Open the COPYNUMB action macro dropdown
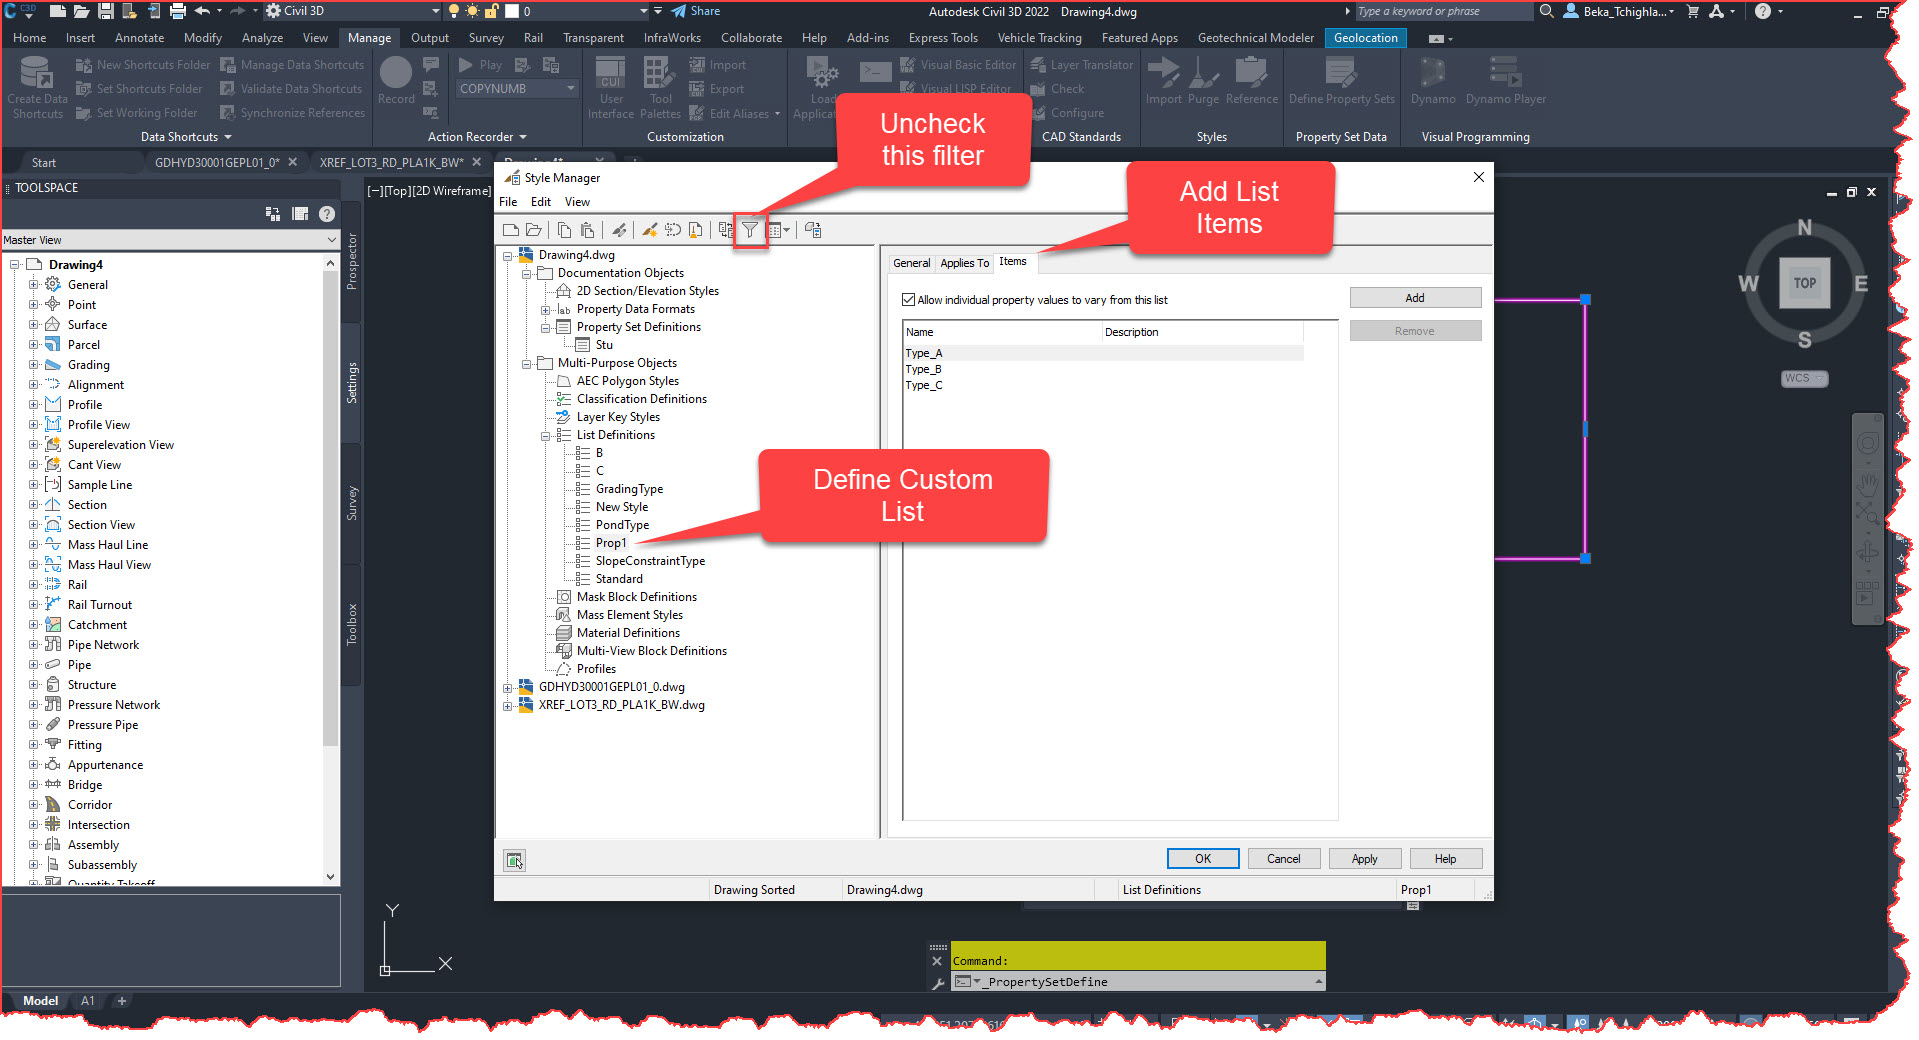This screenshot has width=1919, height=1040. [570, 88]
